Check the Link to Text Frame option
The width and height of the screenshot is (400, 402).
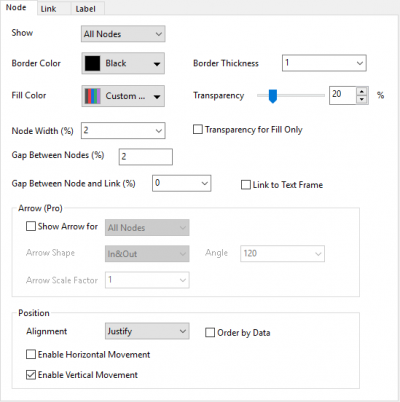click(x=246, y=185)
